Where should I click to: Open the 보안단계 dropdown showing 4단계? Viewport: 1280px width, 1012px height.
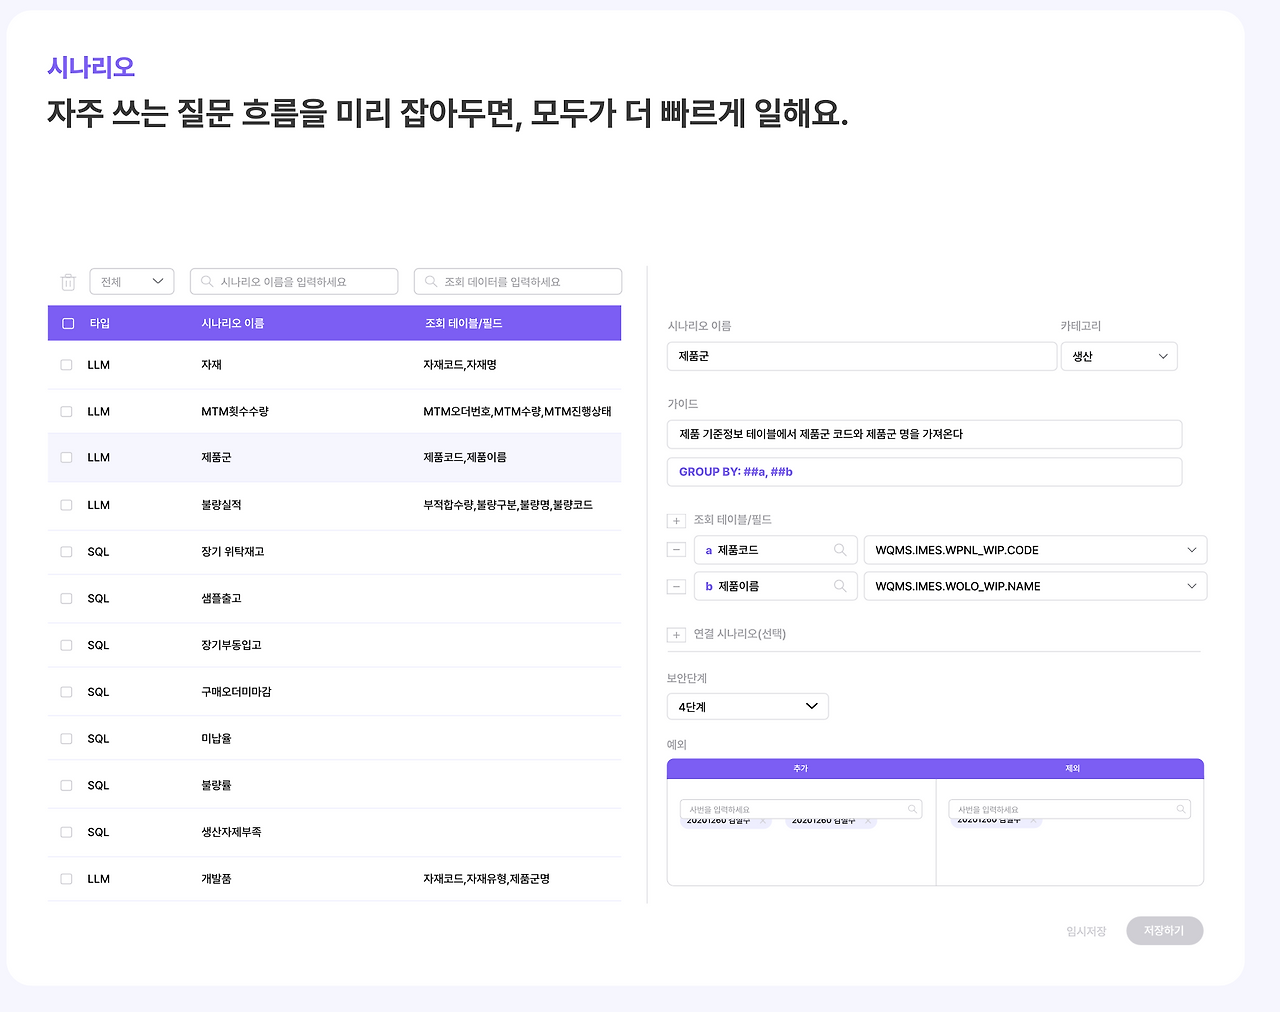tap(747, 706)
